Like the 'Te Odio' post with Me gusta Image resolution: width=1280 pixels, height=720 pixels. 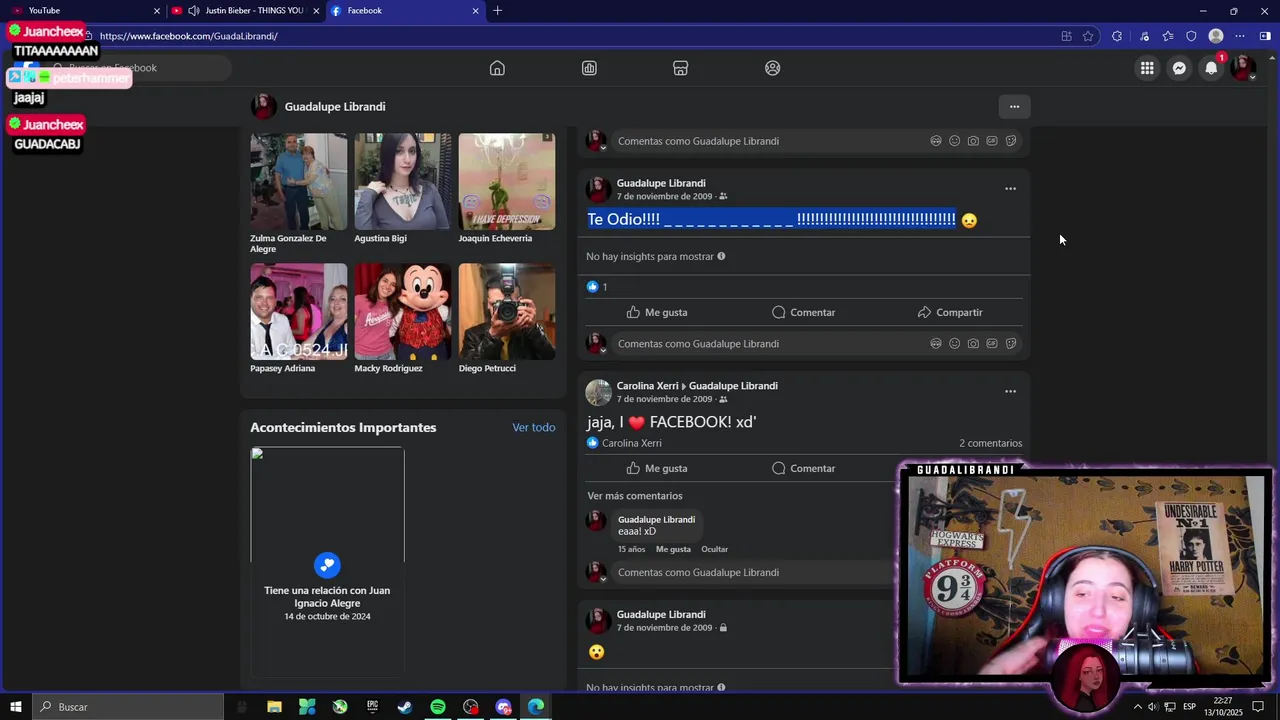(657, 312)
